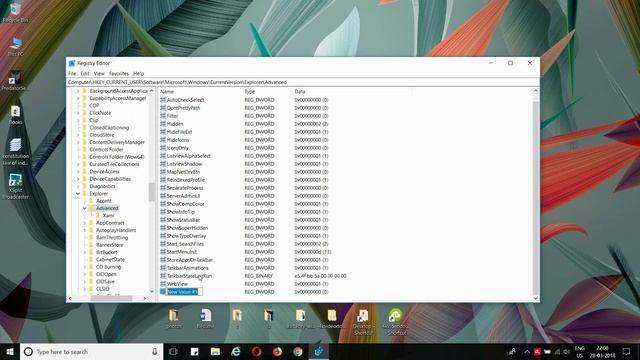Viewport: 640px width, 360px height.
Task: Click the ShowSuperHidden value name
Action: (187, 228)
